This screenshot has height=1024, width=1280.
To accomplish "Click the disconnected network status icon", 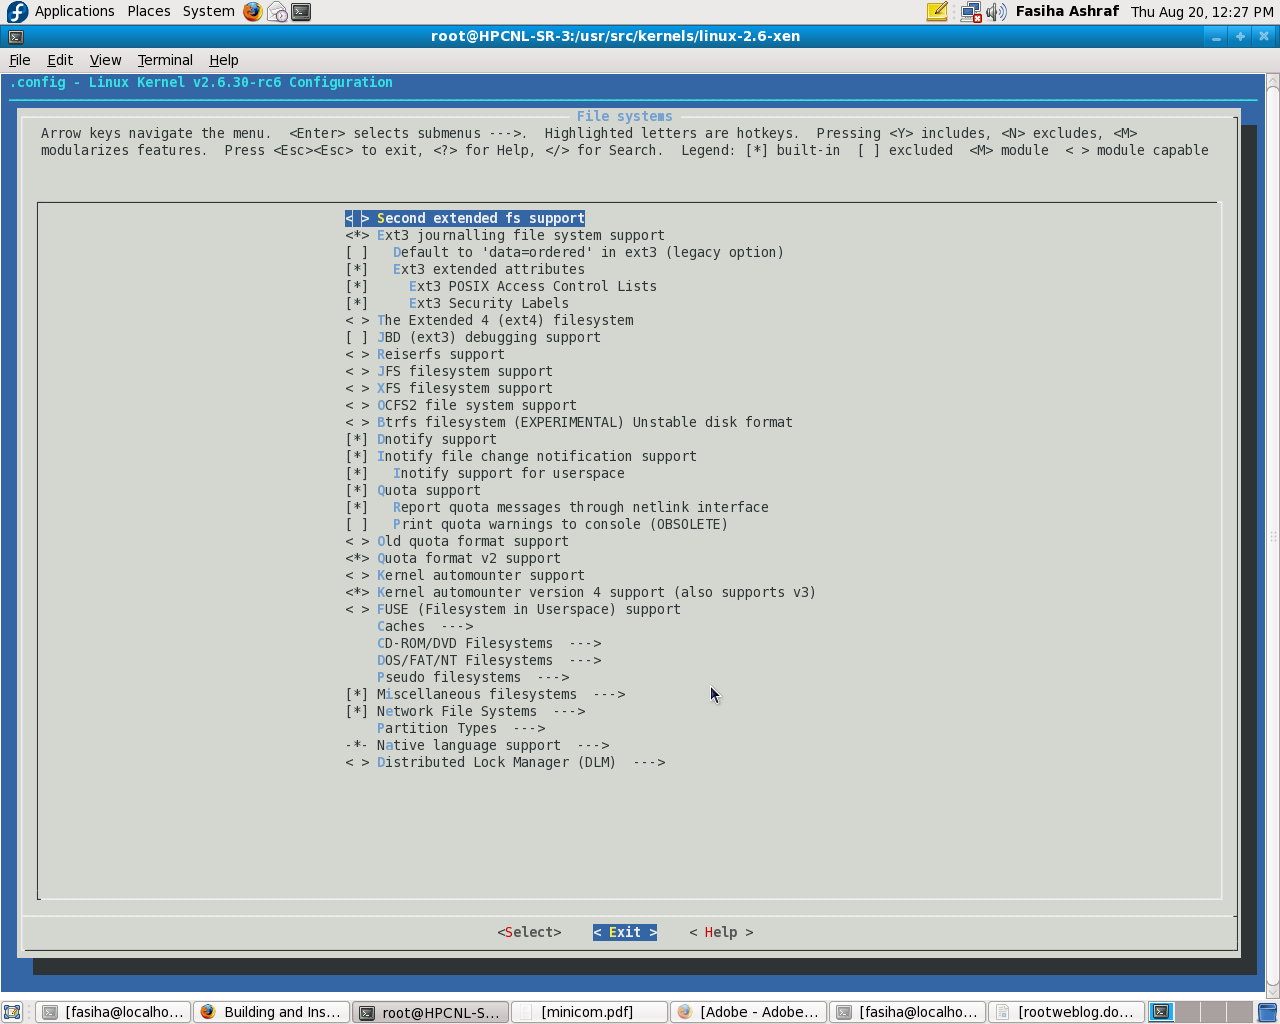I will tap(970, 12).
